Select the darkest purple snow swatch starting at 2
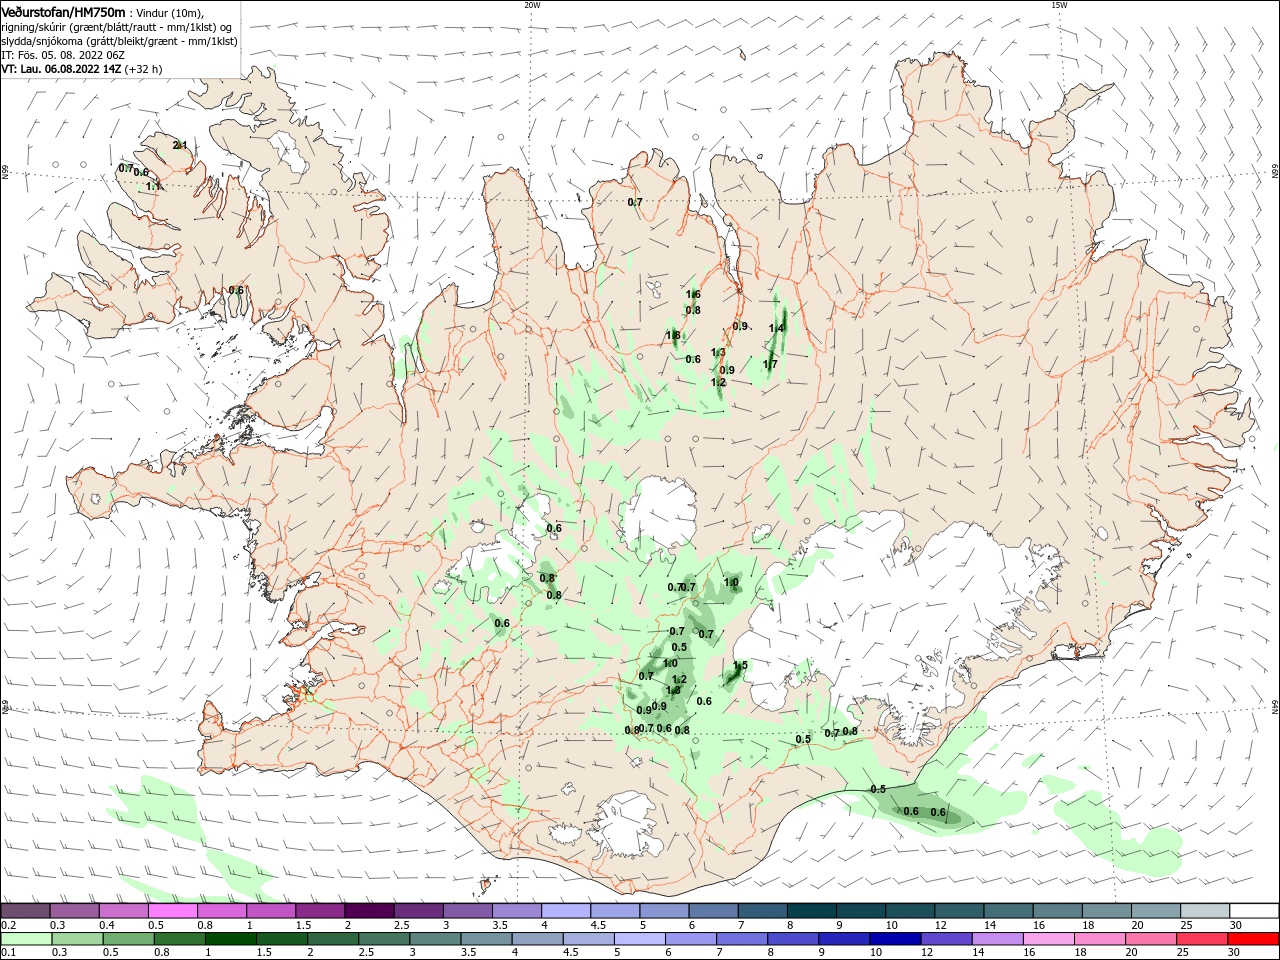Image resolution: width=1280 pixels, height=960 pixels. pos(370,910)
